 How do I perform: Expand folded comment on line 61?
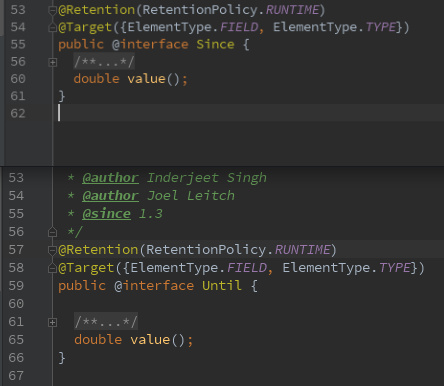click(52, 322)
